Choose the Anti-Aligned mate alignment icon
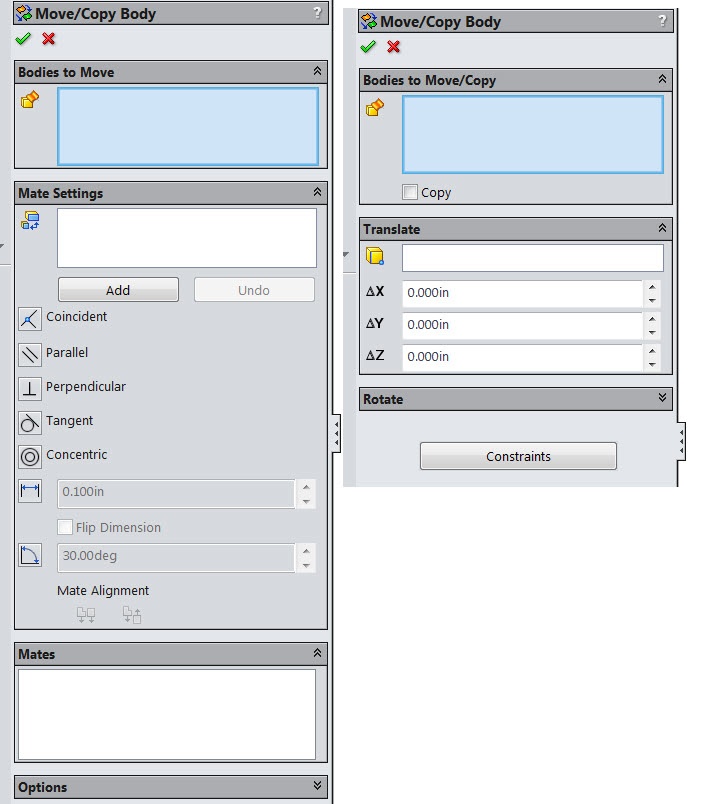The image size is (701, 804). [x=132, y=614]
